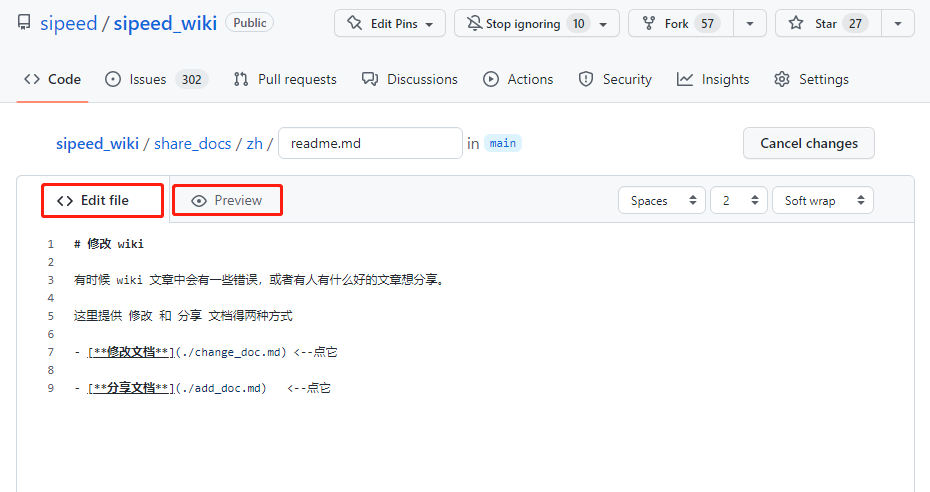Viewport: 930px width, 492px height.
Task: Open the Edit Pins dropdown
Action: [390, 23]
